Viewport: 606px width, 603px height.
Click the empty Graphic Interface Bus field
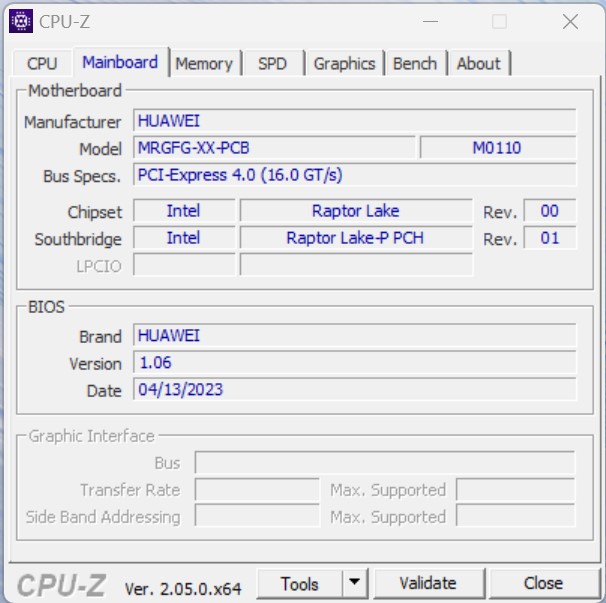[385, 462]
